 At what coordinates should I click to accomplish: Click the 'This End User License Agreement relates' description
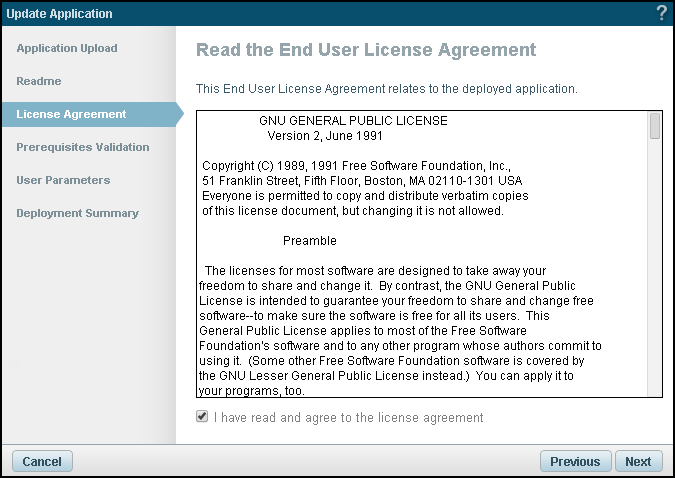[x=386, y=89]
